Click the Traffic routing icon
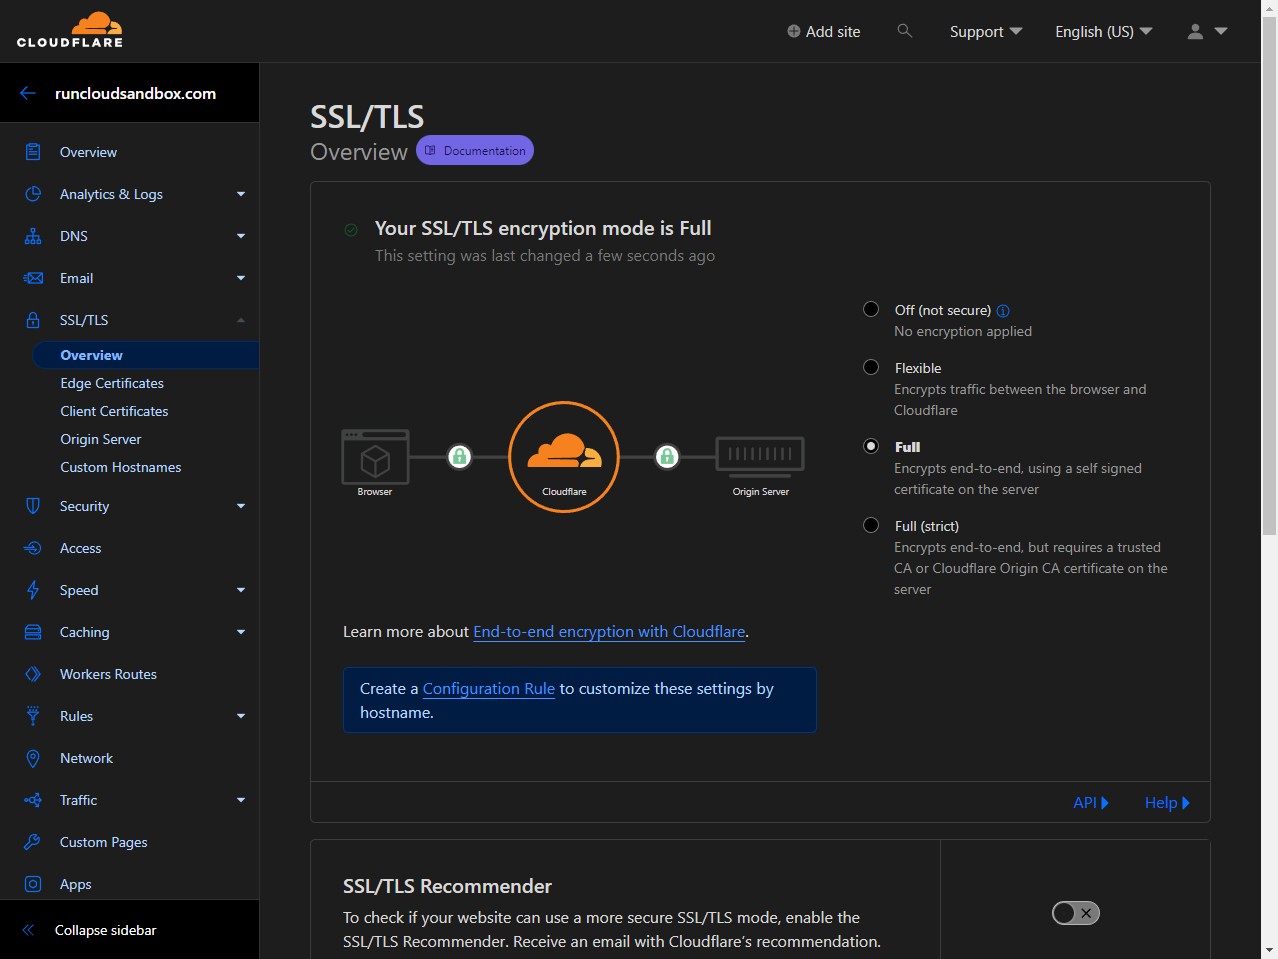Image resolution: width=1278 pixels, height=959 pixels. point(33,800)
